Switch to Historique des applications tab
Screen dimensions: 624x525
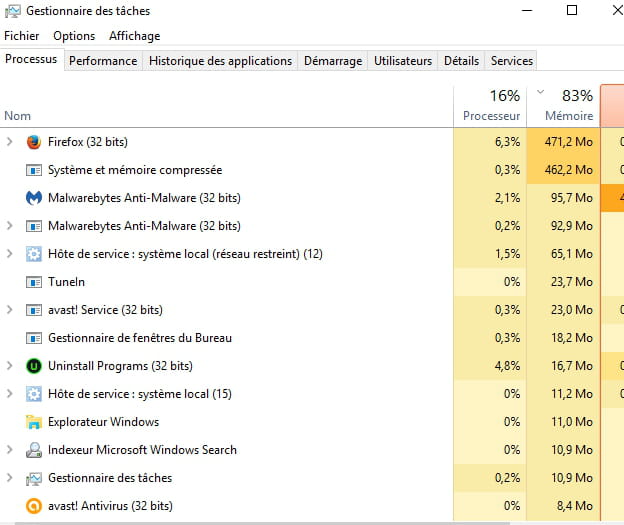click(220, 61)
